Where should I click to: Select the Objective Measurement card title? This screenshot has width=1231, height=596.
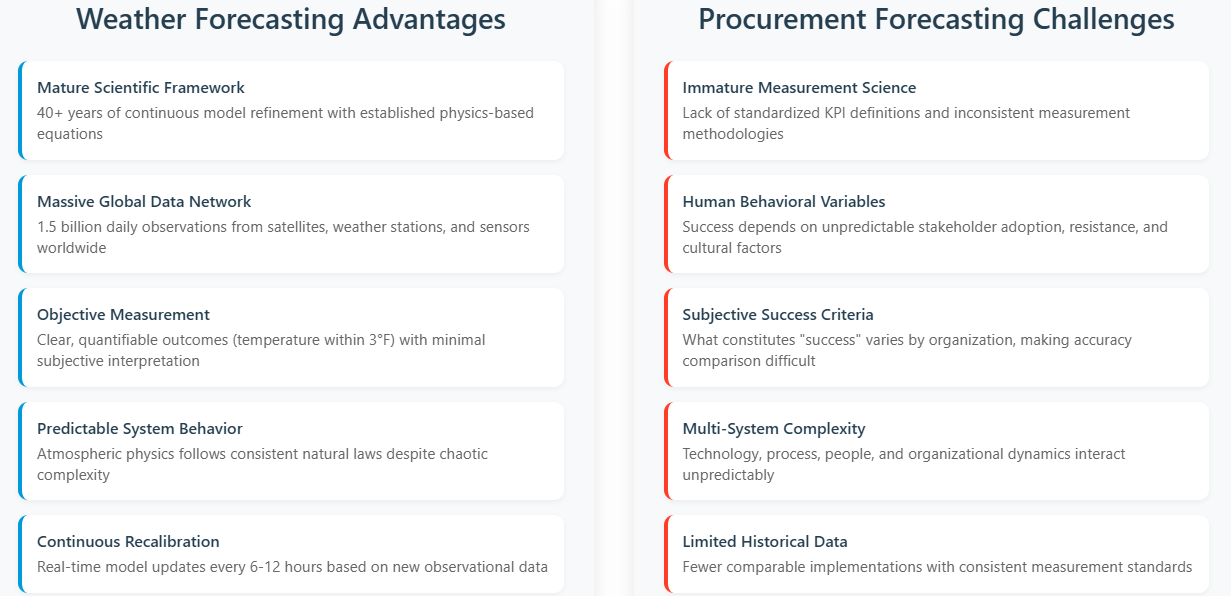tap(123, 315)
